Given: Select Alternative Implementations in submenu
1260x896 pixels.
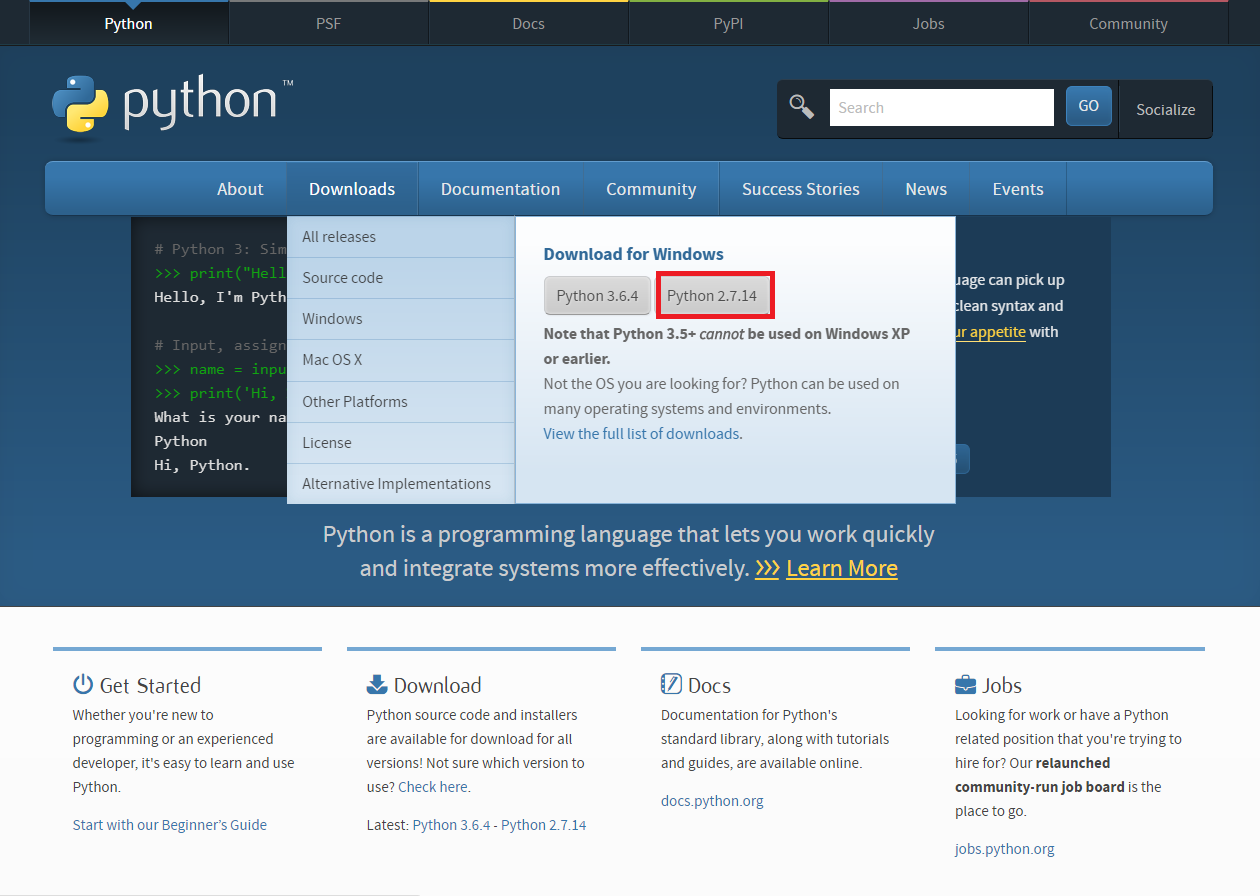Looking at the screenshot, I should tap(401, 484).
